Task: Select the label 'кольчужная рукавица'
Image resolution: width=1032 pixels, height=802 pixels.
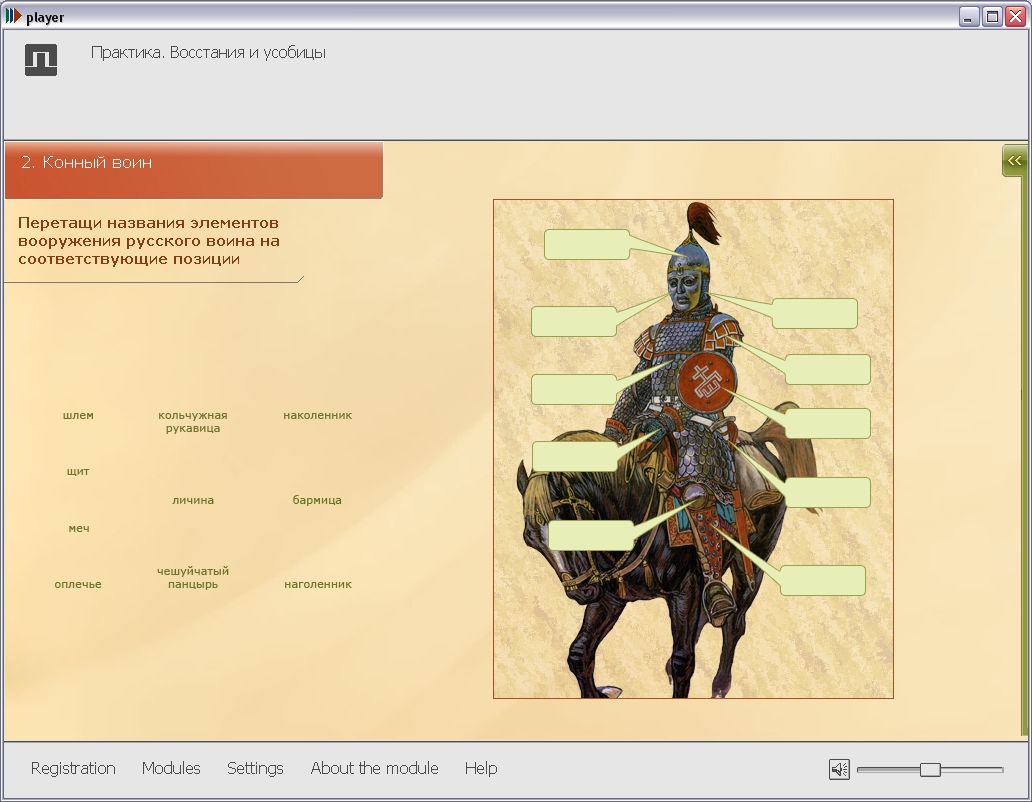Action: (x=193, y=422)
